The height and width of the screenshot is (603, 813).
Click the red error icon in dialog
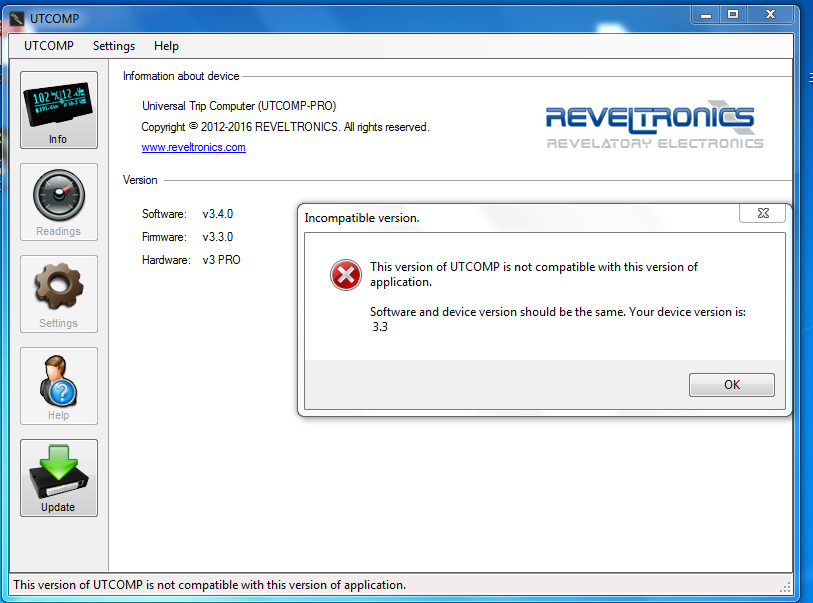point(346,275)
